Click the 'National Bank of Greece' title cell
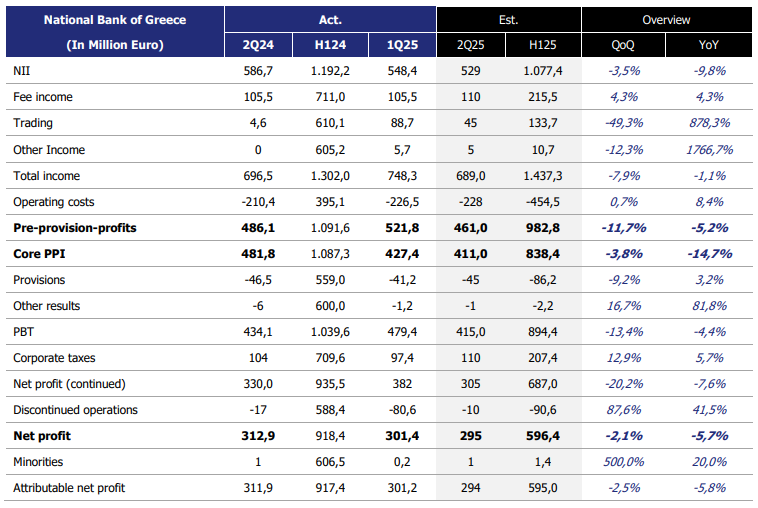Image resolution: width=758 pixels, height=508 pixels. click(x=113, y=19)
